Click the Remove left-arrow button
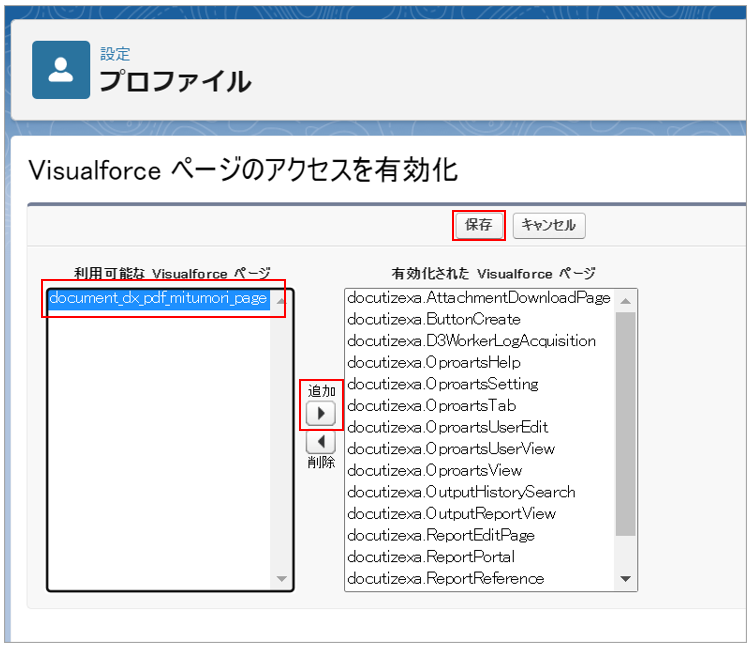The height and width of the screenshot is (645, 749). 319,441
